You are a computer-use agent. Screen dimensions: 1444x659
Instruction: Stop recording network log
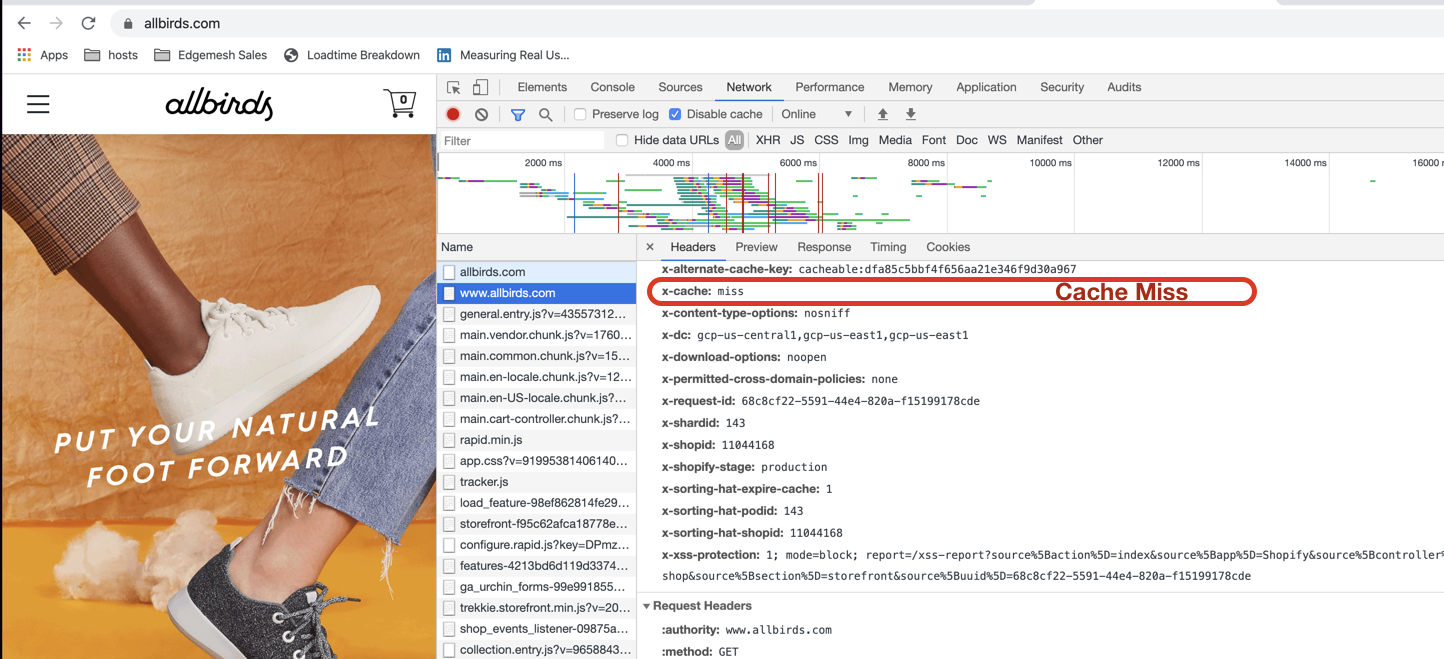(x=453, y=114)
